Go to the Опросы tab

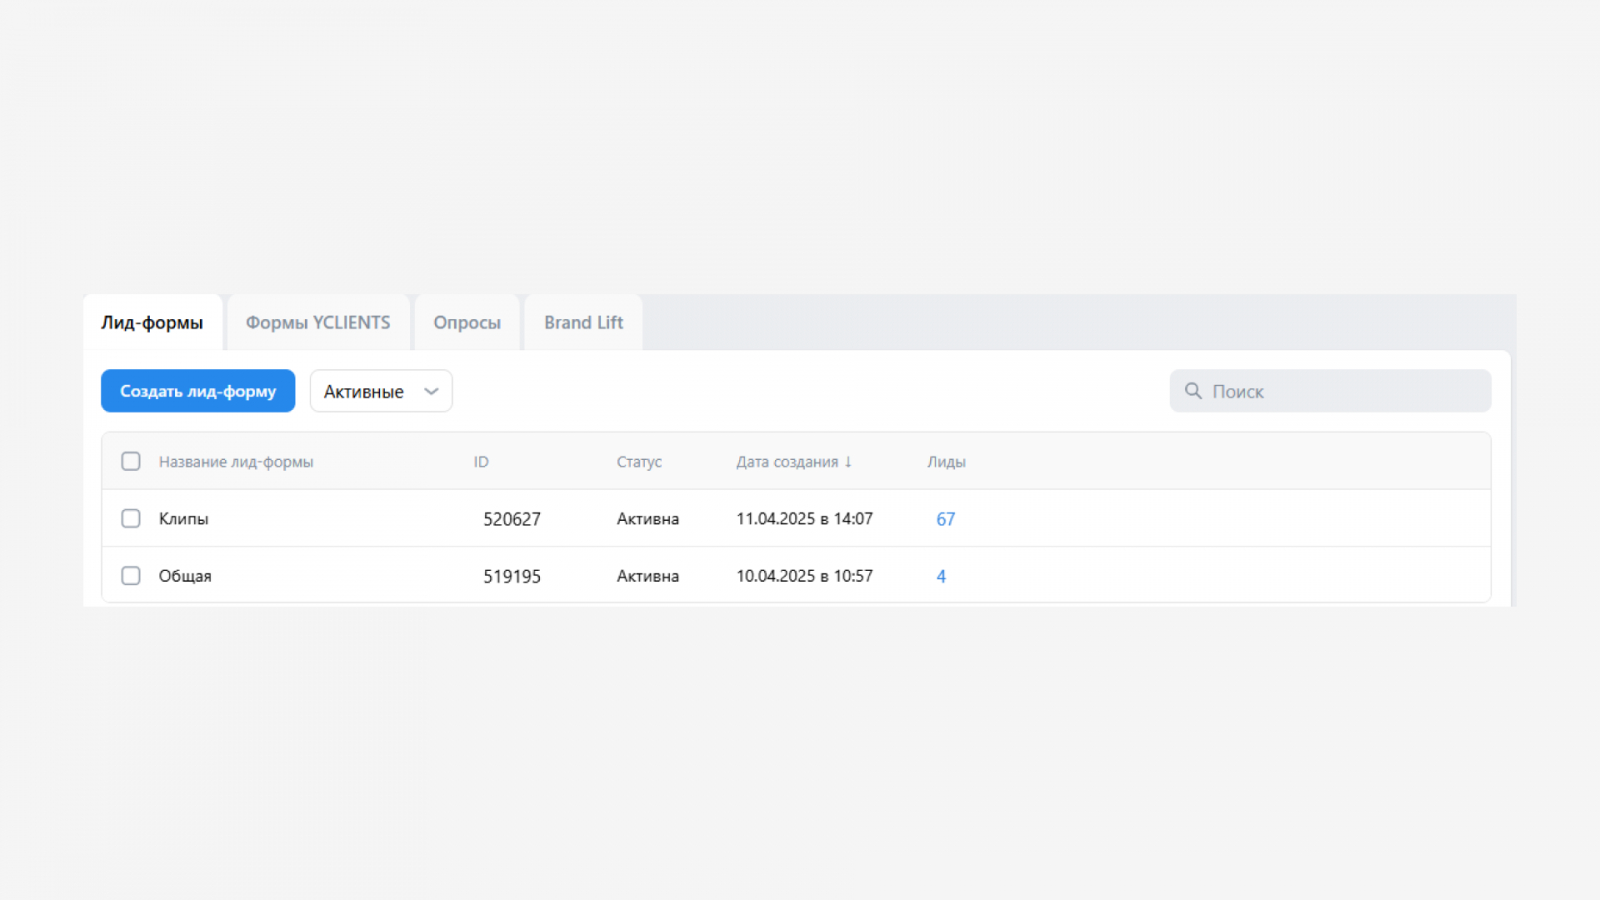click(467, 323)
